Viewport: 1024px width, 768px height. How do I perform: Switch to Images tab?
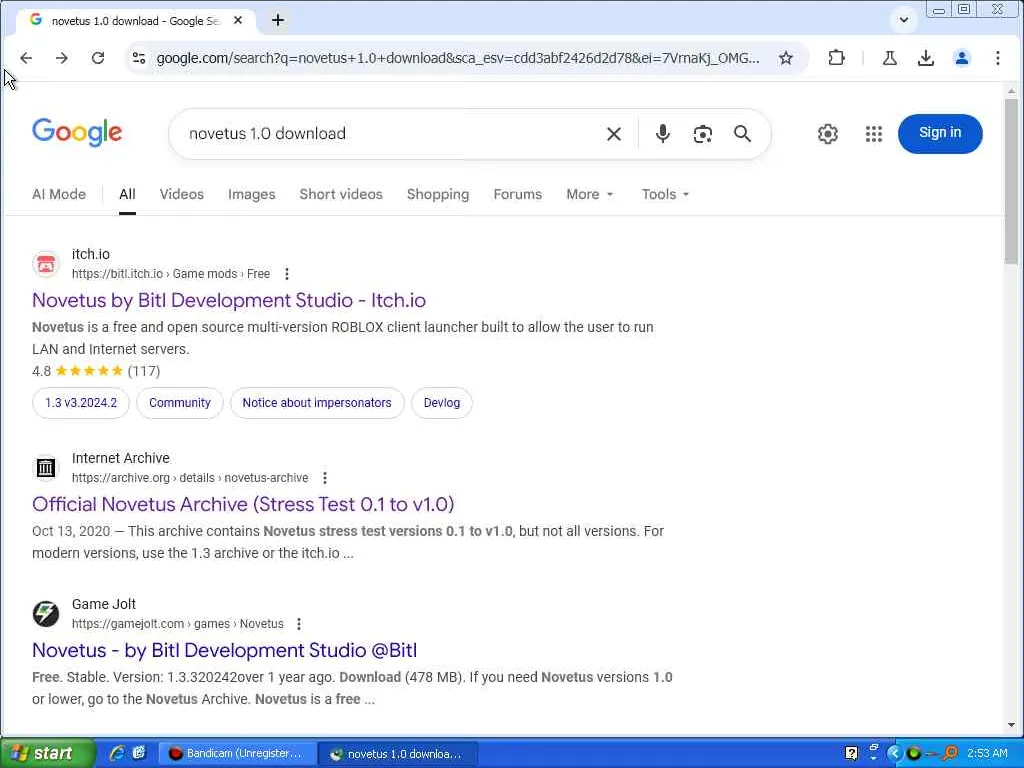pos(251,194)
